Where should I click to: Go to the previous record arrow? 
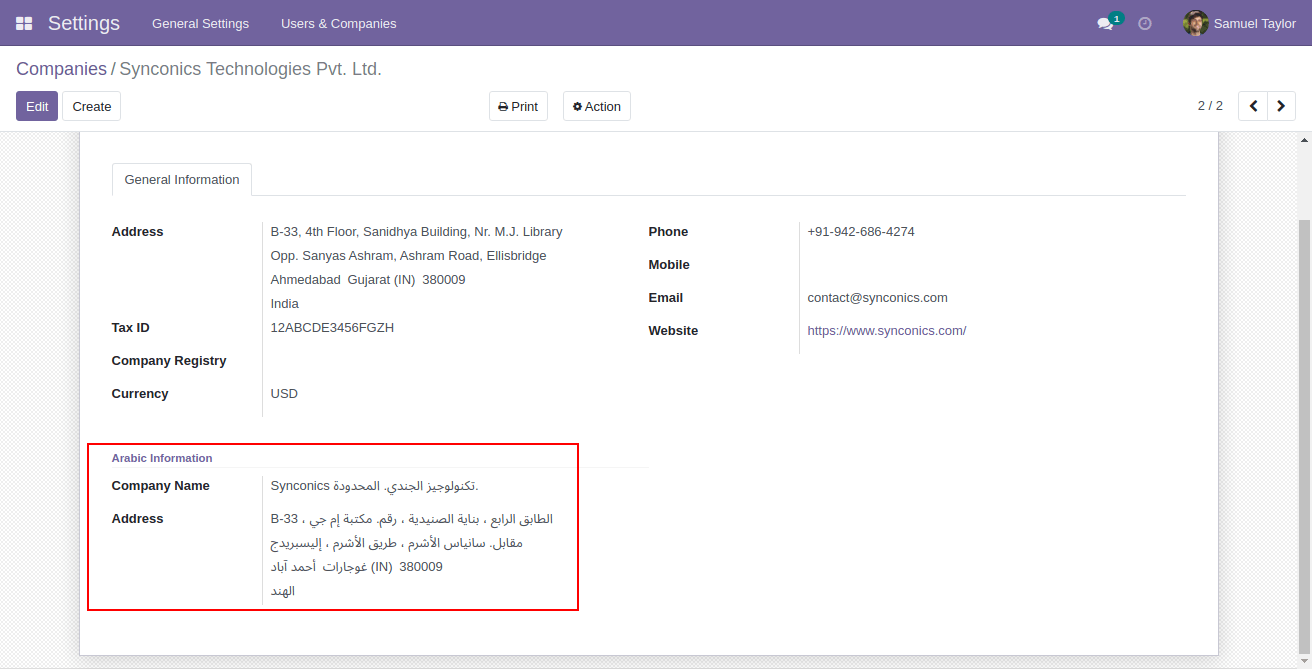tap(1253, 106)
